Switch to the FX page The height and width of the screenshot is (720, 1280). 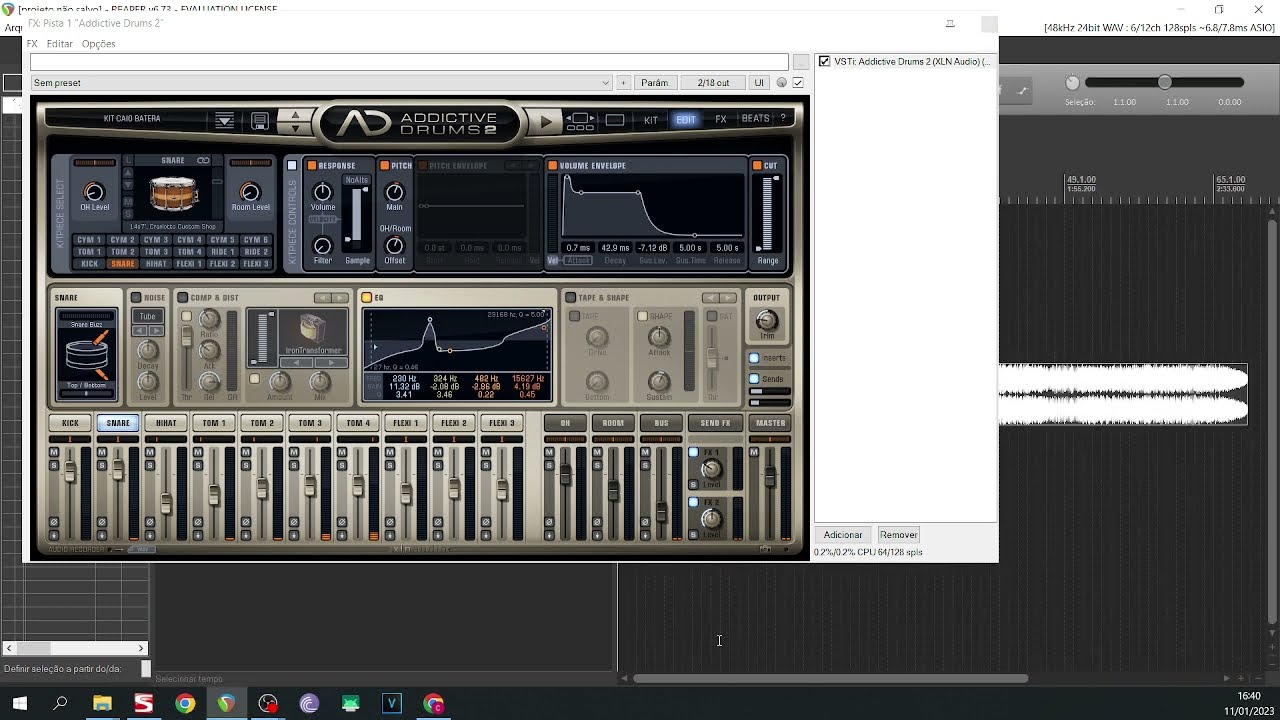click(720, 120)
